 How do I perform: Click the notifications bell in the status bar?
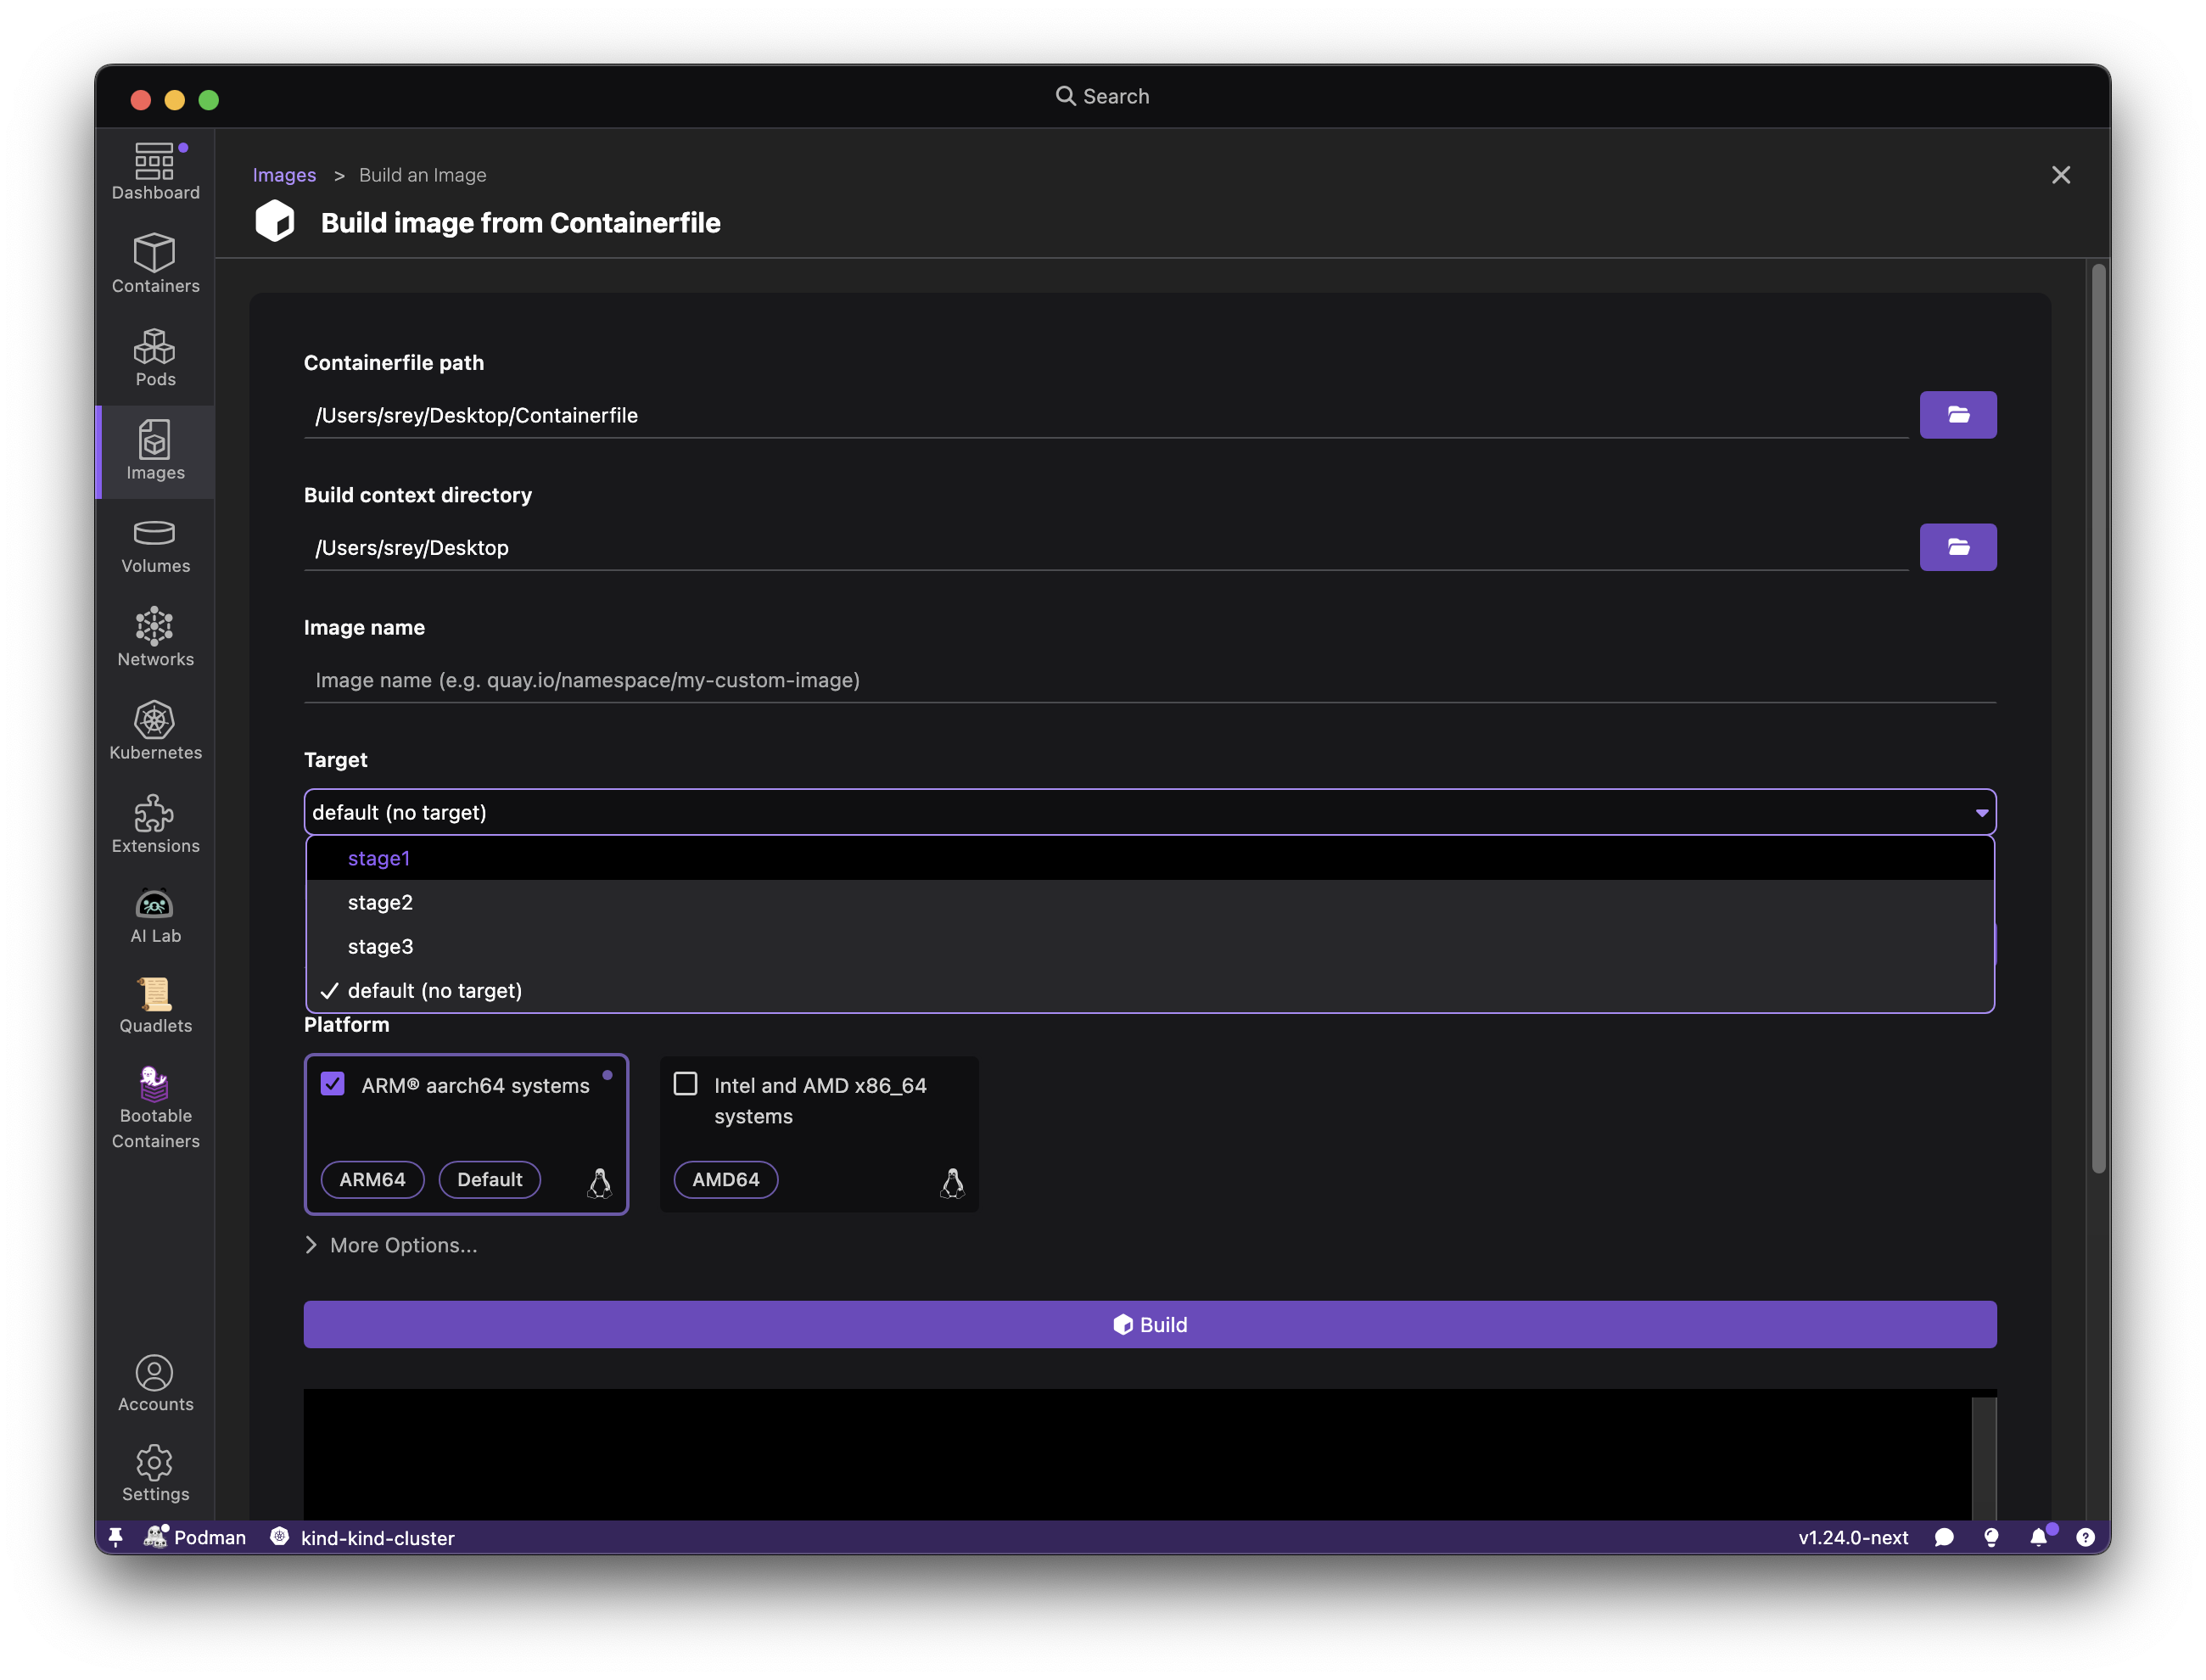pyautogui.click(x=2038, y=1537)
